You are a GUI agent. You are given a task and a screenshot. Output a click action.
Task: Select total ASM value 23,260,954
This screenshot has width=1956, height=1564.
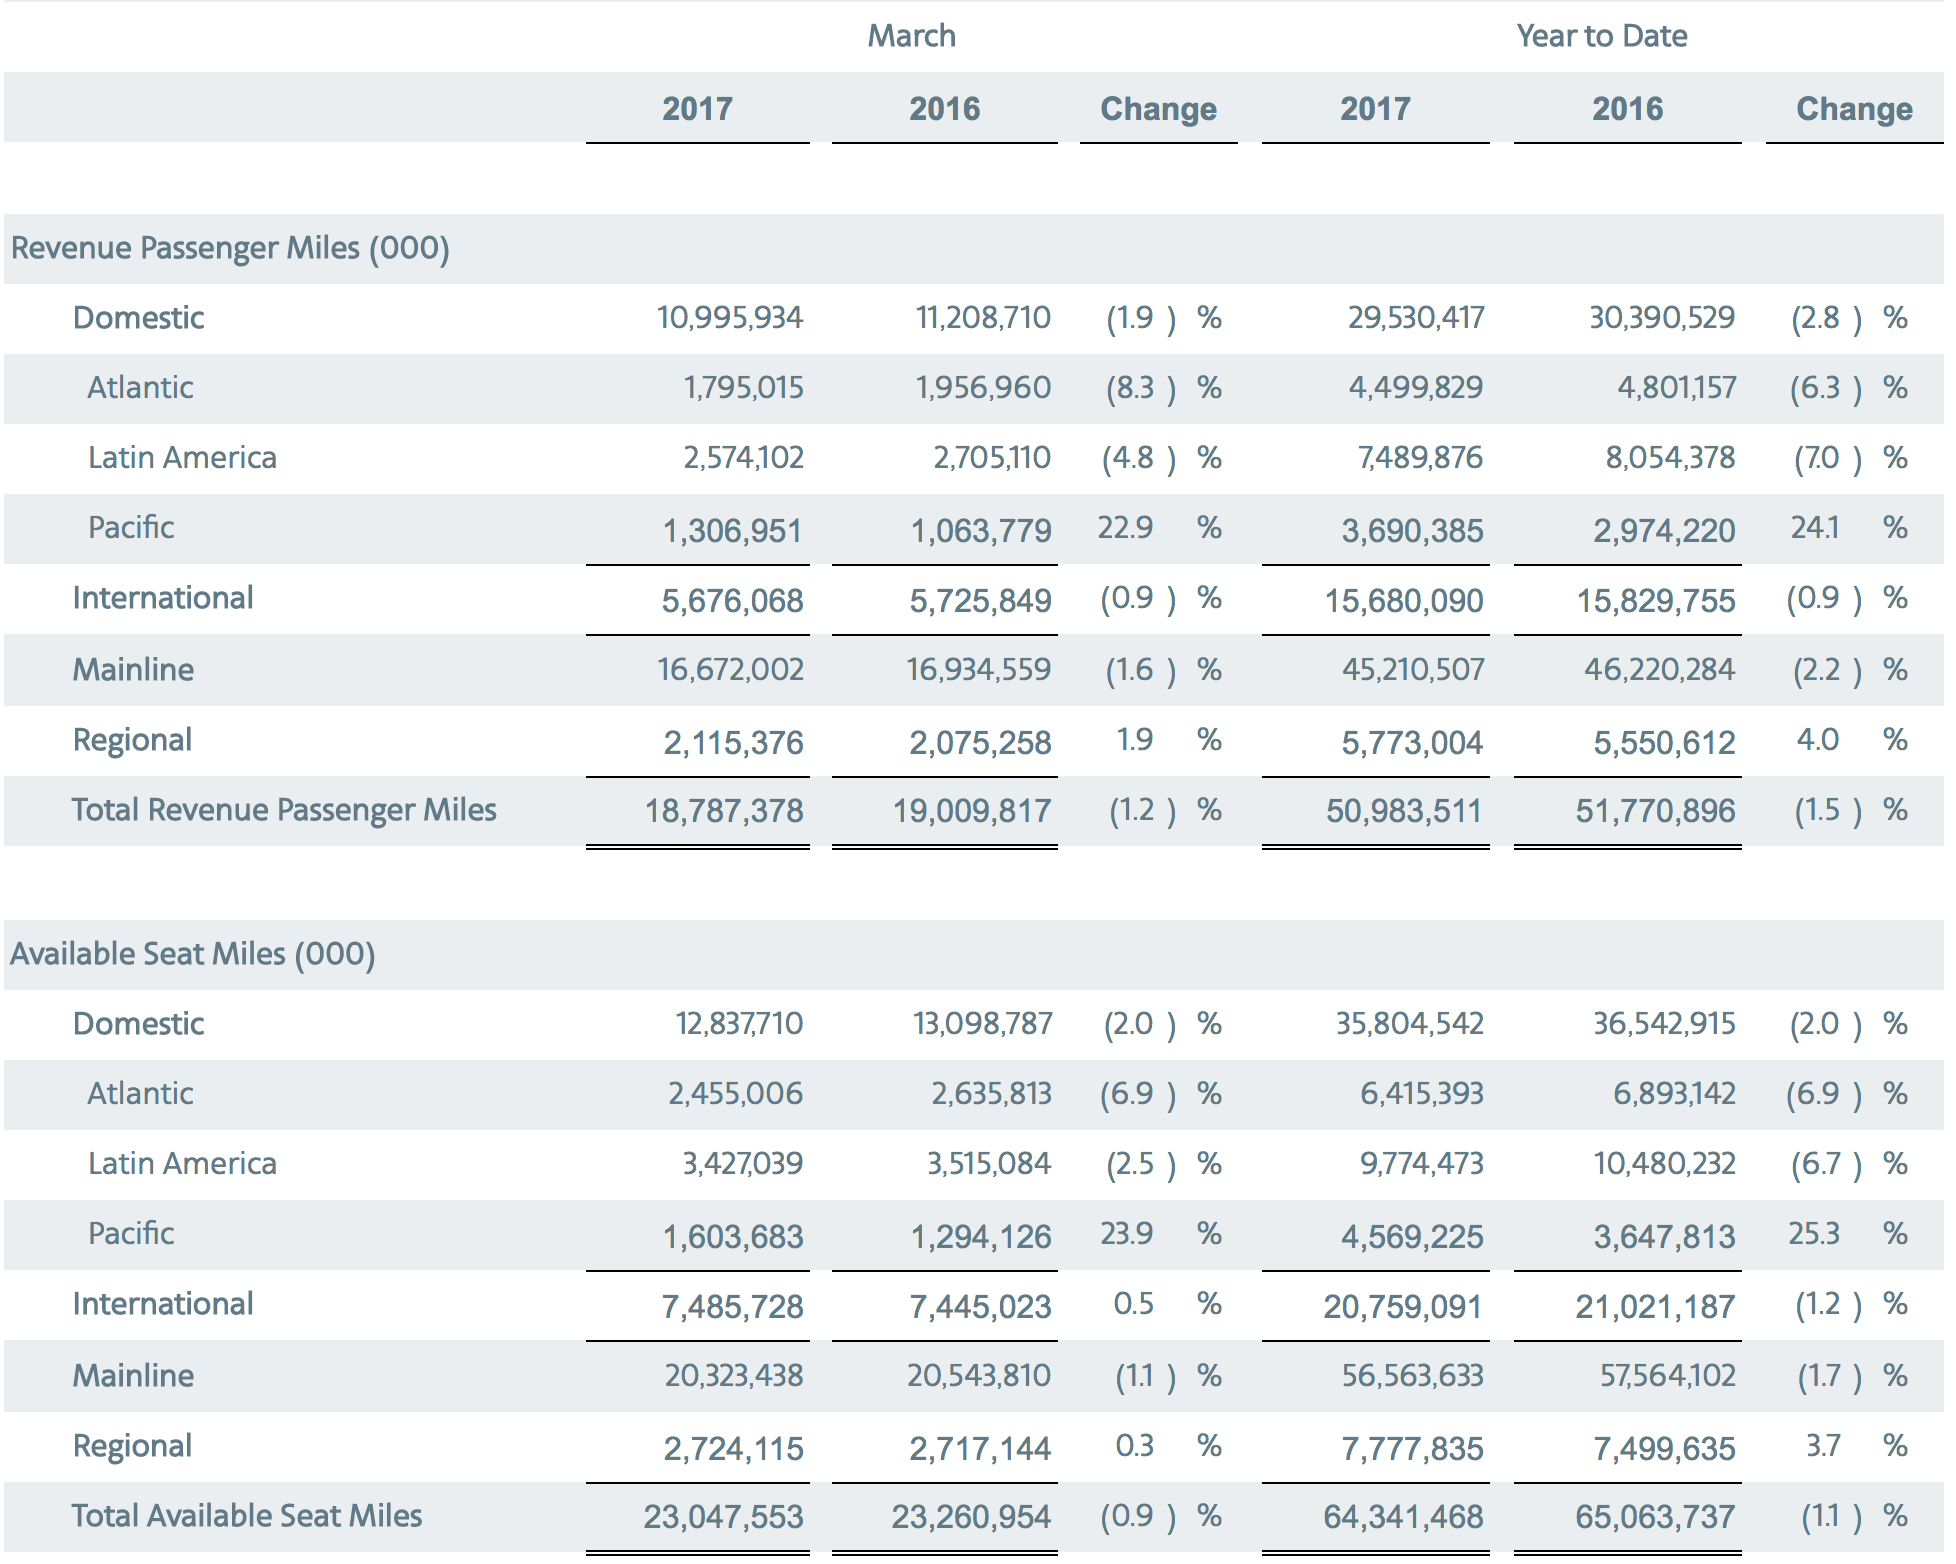point(971,1517)
